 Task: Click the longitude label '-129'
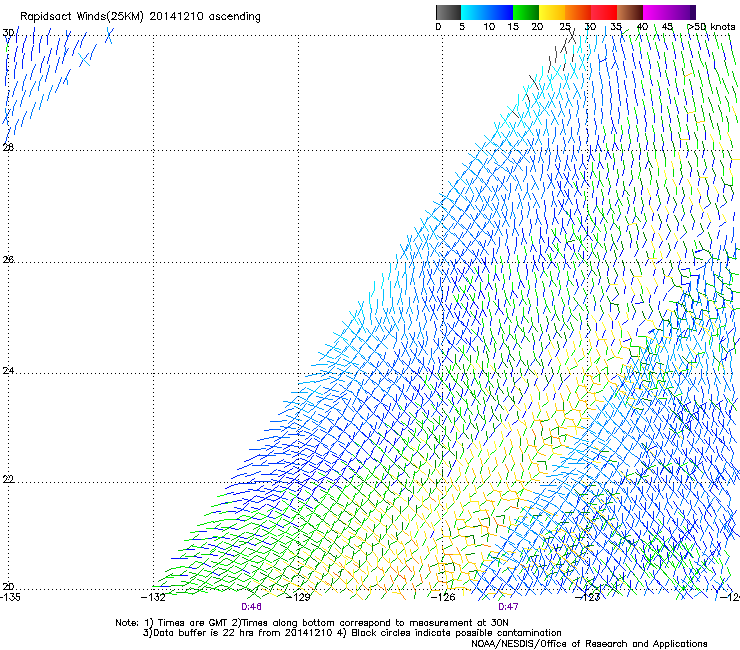299,597
